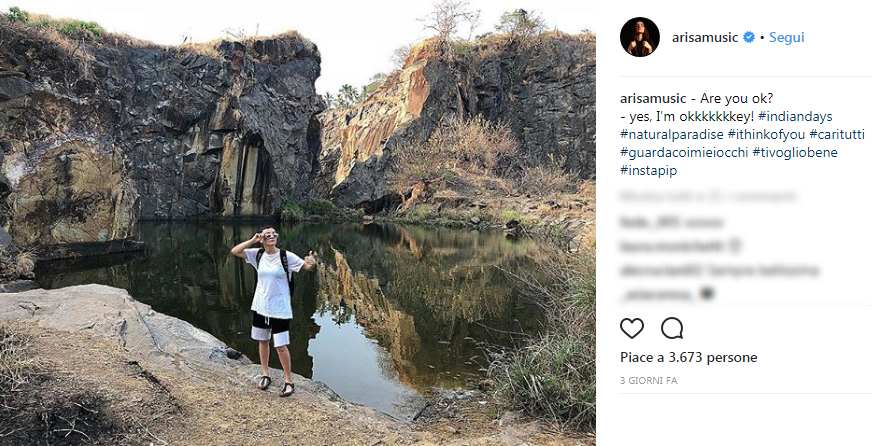
Task: Click the blue verified badge
Action: 748,38
